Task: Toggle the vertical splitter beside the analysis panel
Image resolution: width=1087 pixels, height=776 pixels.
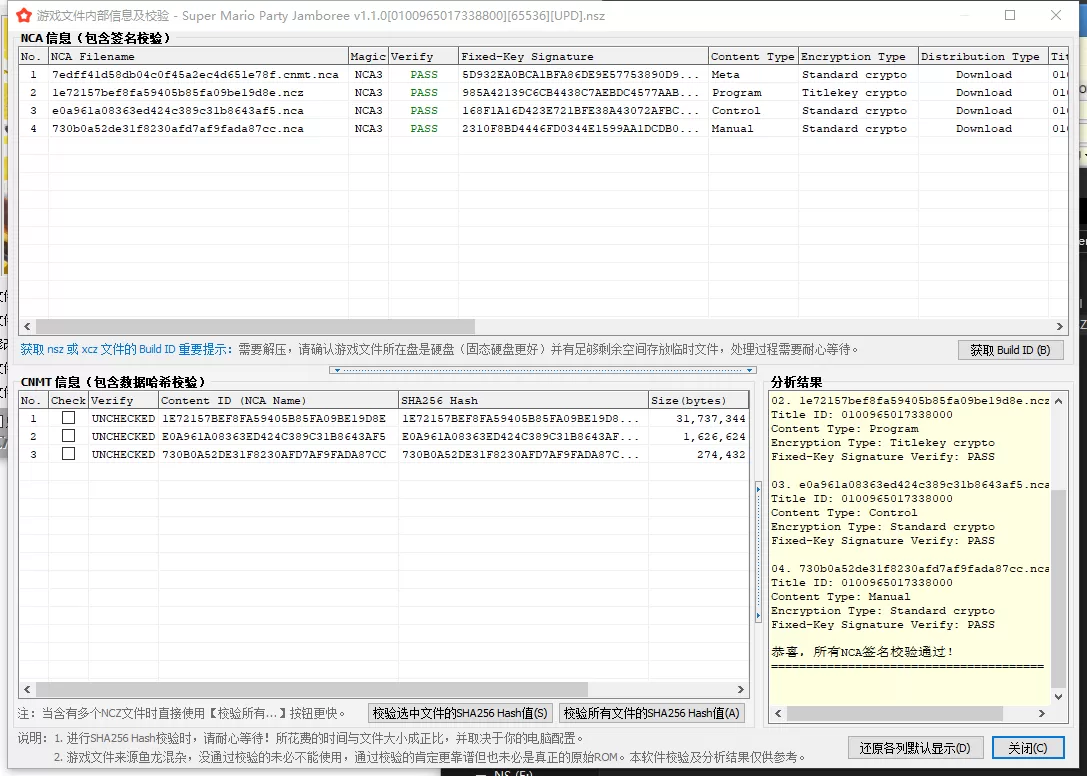Action: [x=758, y=550]
